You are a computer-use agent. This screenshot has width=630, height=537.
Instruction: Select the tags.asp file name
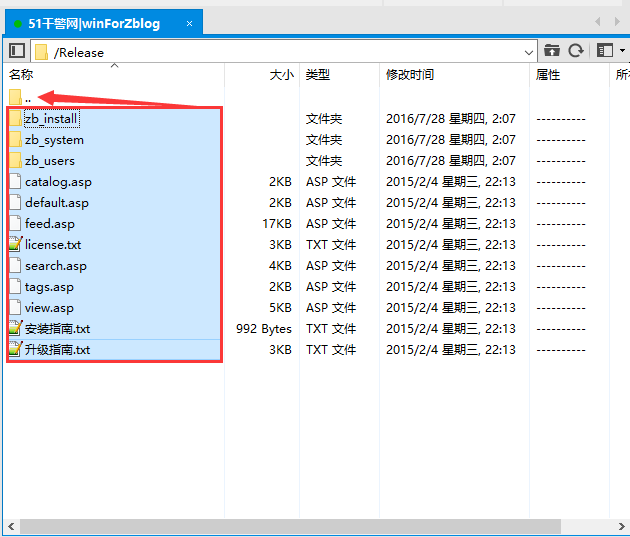point(49,287)
